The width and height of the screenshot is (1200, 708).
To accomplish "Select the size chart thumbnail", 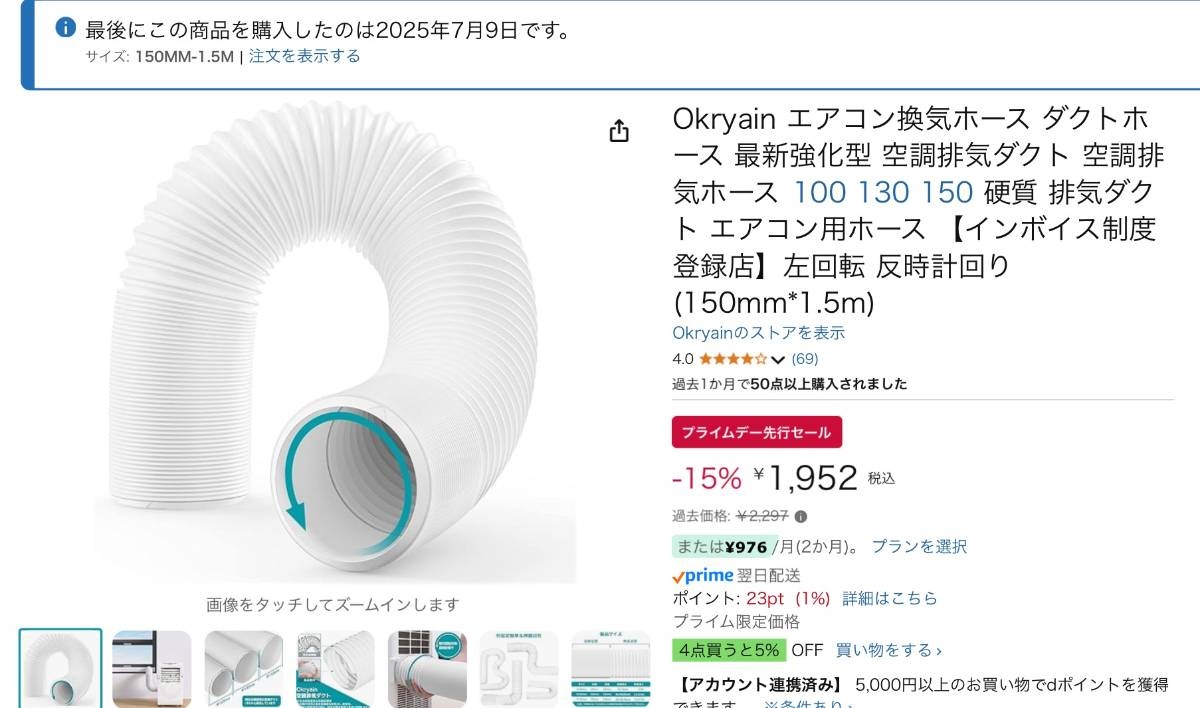I will click(x=611, y=668).
